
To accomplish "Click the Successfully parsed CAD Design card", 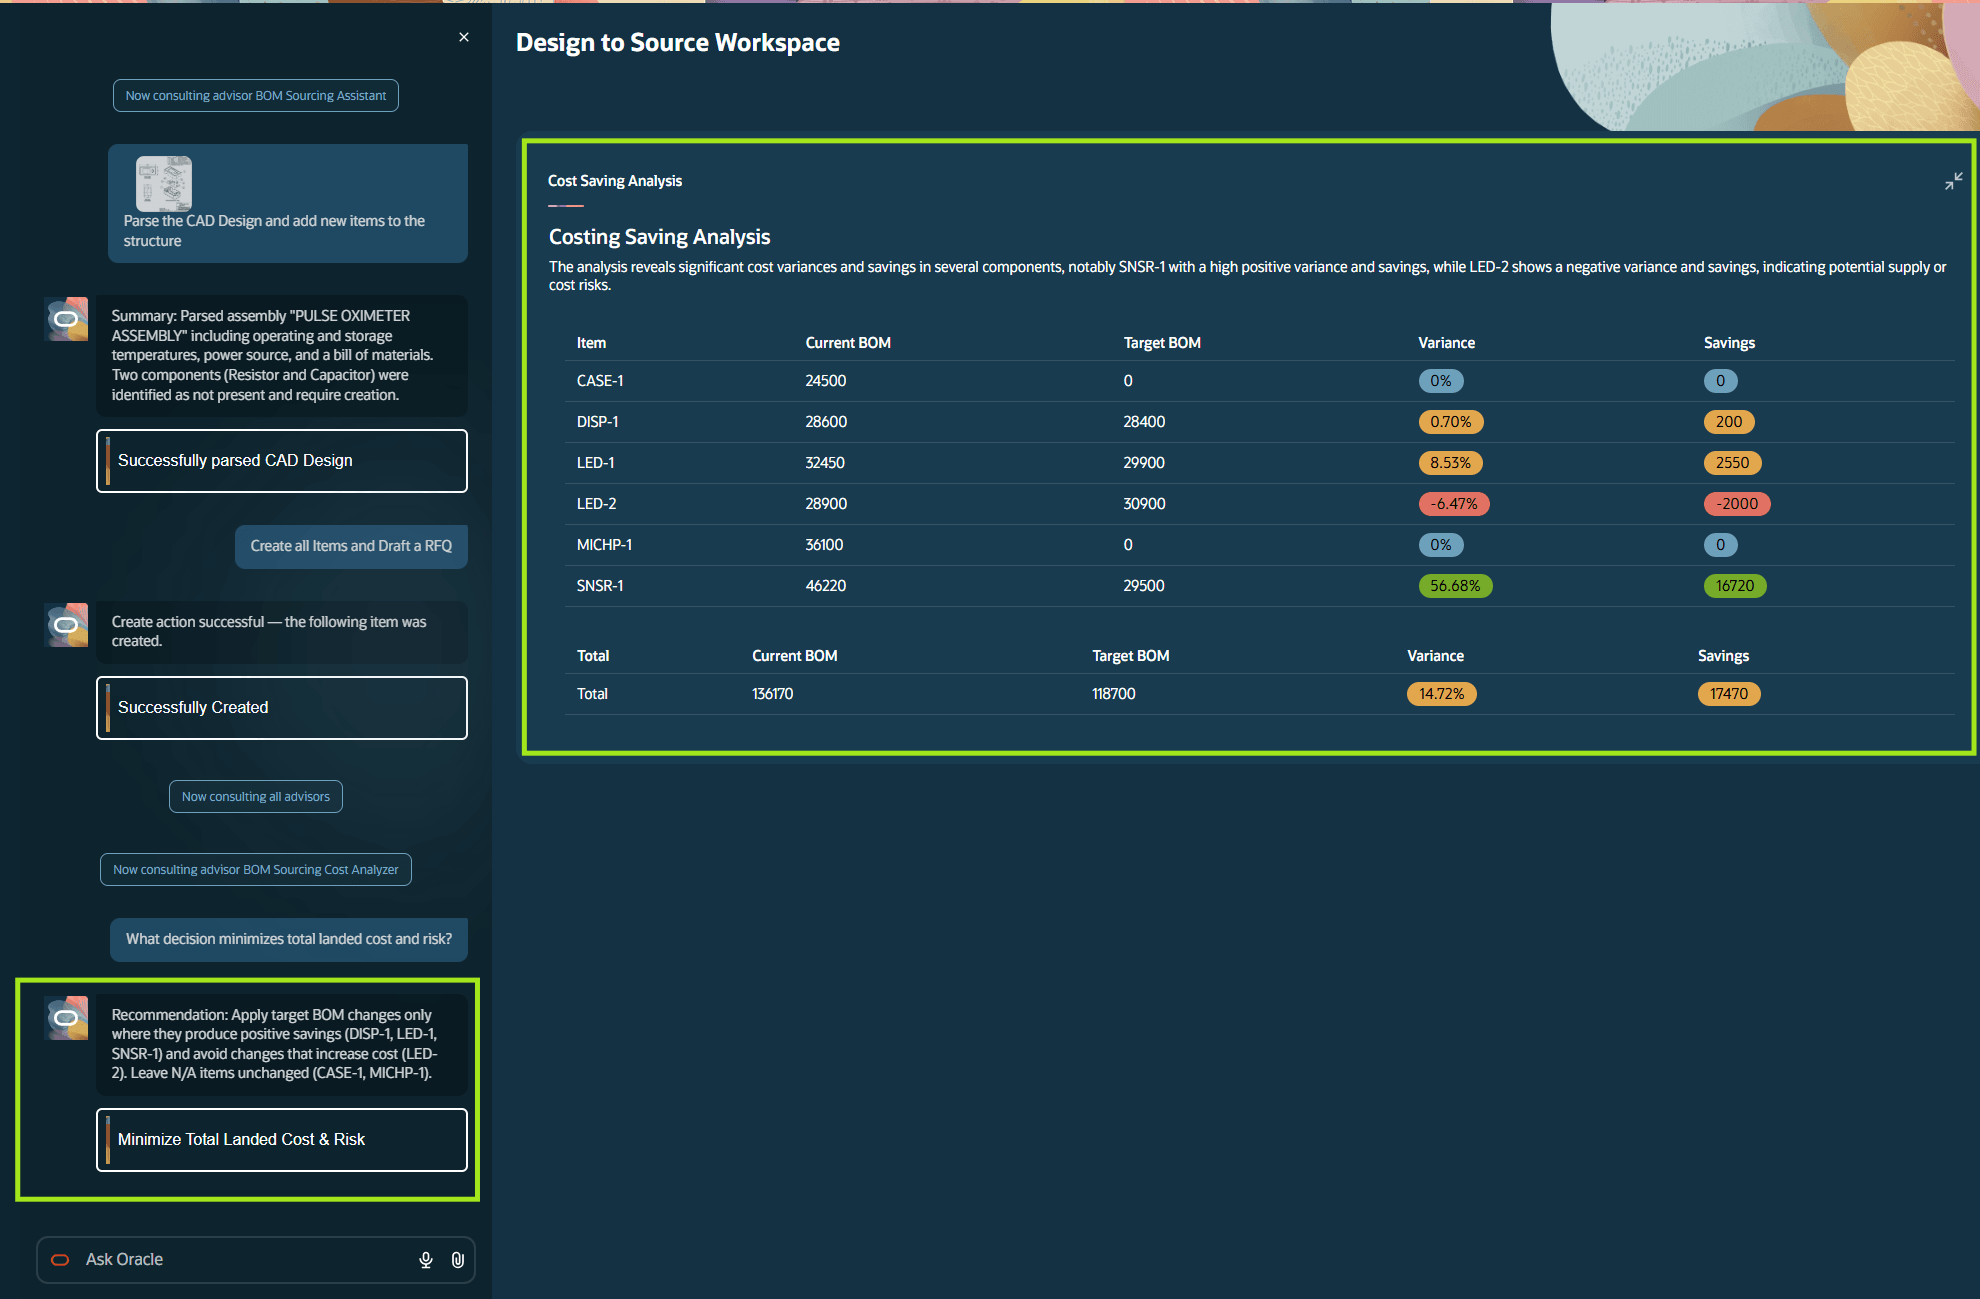I will click(281, 460).
